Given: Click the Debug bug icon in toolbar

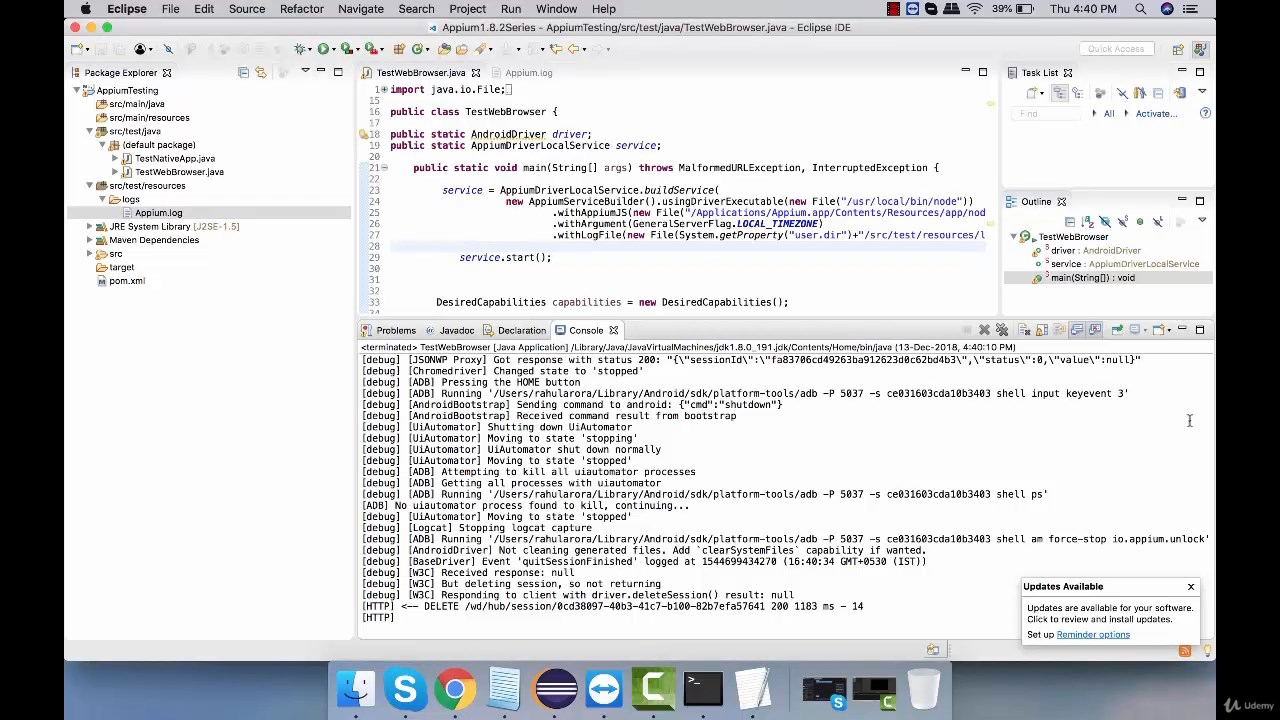Looking at the screenshot, I should click(299, 49).
